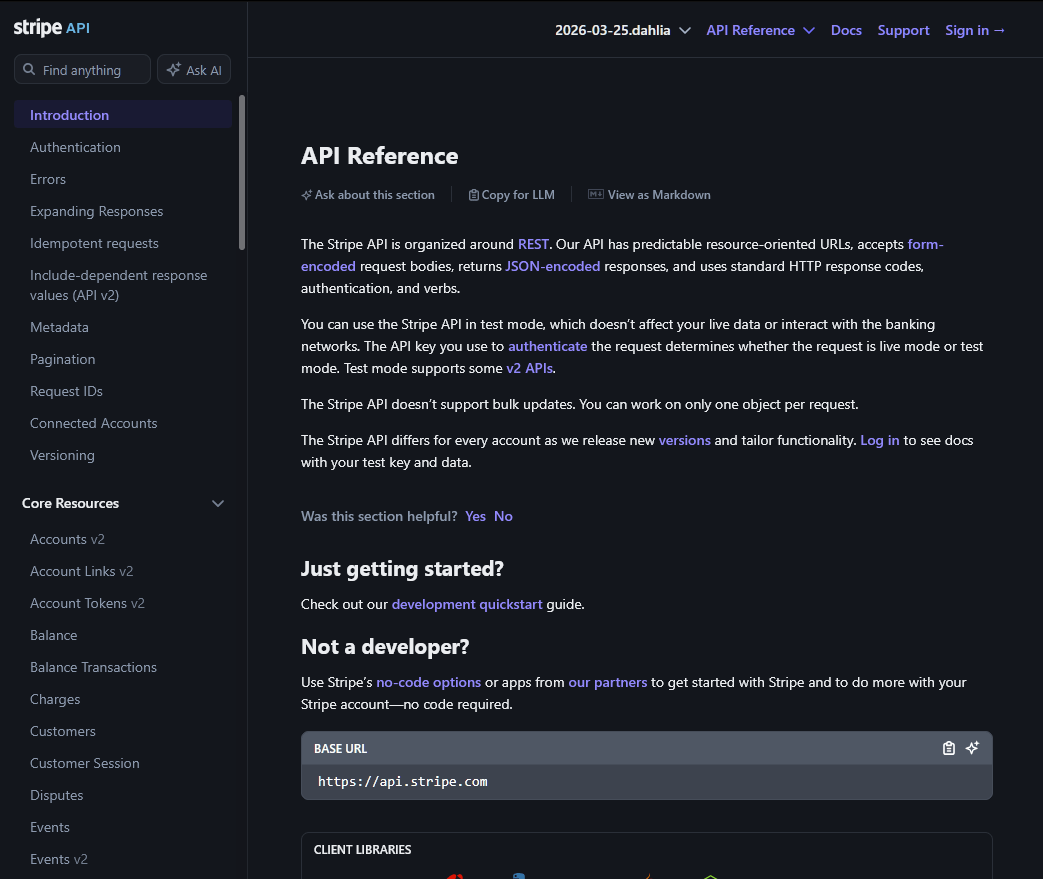Open Authentication in the sidebar

(x=75, y=147)
